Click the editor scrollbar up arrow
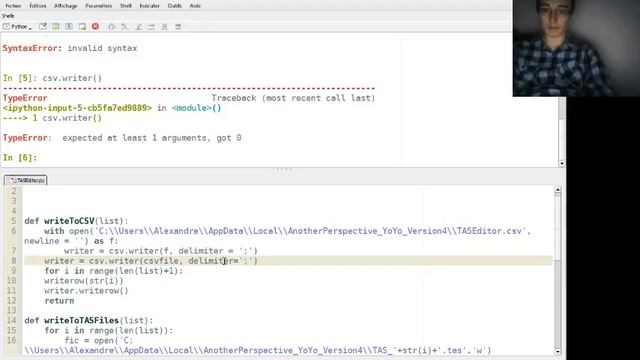 pyautogui.click(x=558, y=190)
